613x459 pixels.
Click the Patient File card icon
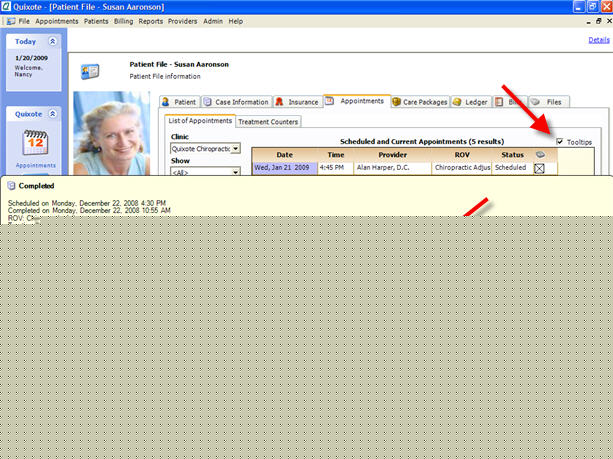tap(90, 72)
